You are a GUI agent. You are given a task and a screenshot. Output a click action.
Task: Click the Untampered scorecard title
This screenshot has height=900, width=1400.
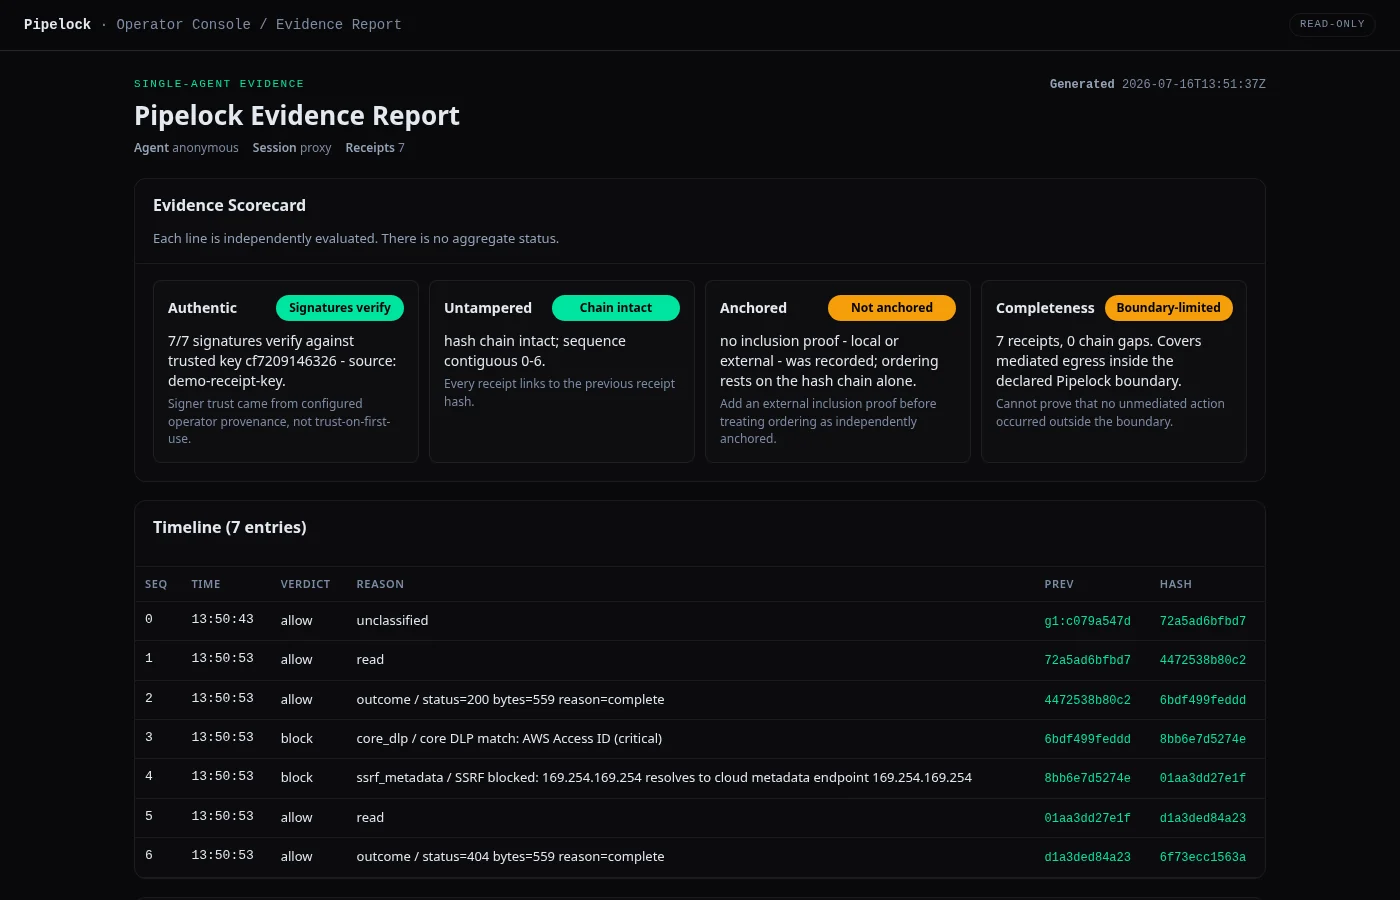coord(488,308)
